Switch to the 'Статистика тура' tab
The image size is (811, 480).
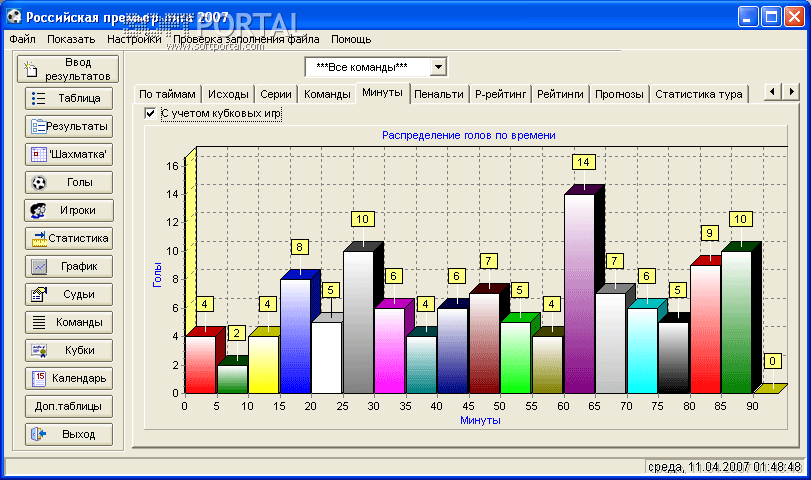click(699, 94)
